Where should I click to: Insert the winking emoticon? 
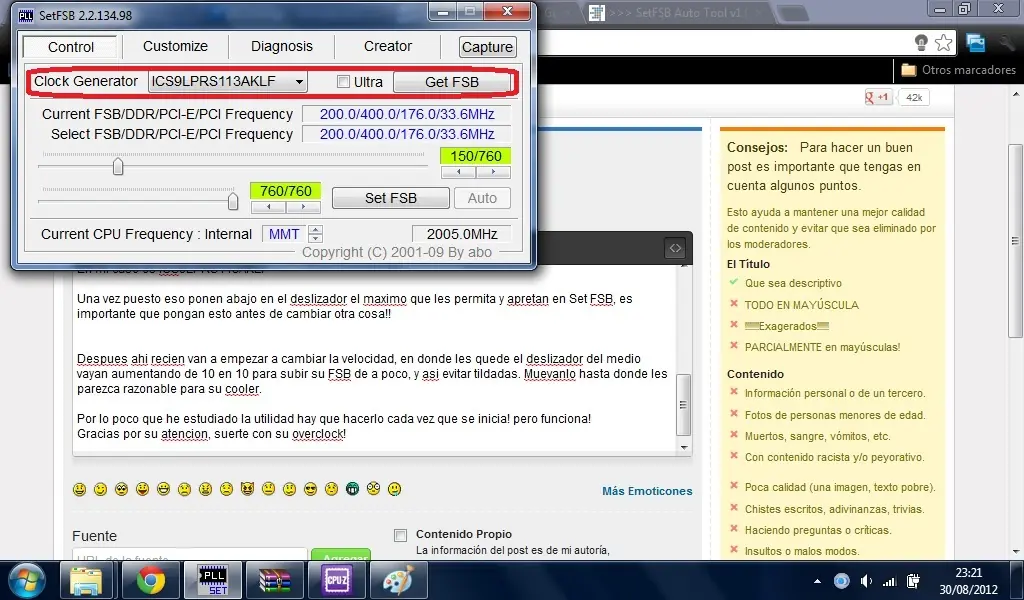[x=101, y=489]
